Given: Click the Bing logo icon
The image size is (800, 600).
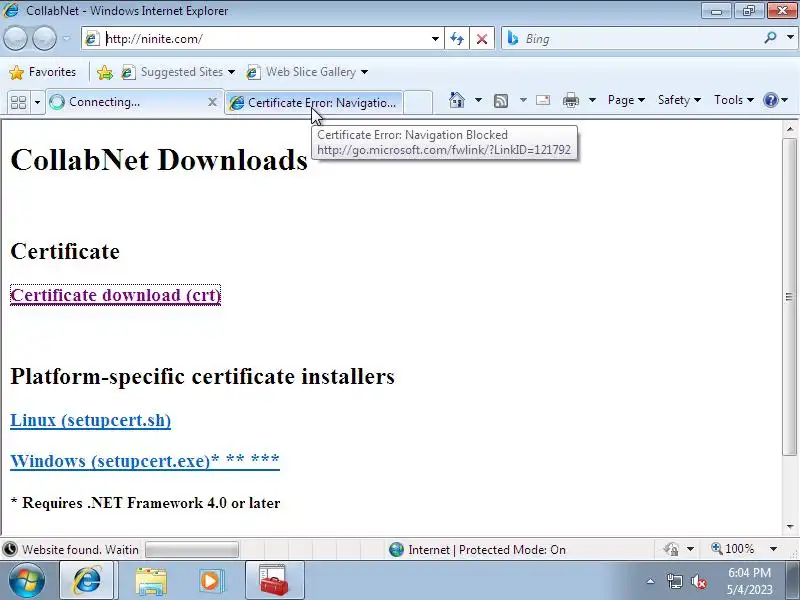Looking at the screenshot, I should click(x=513, y=38).
